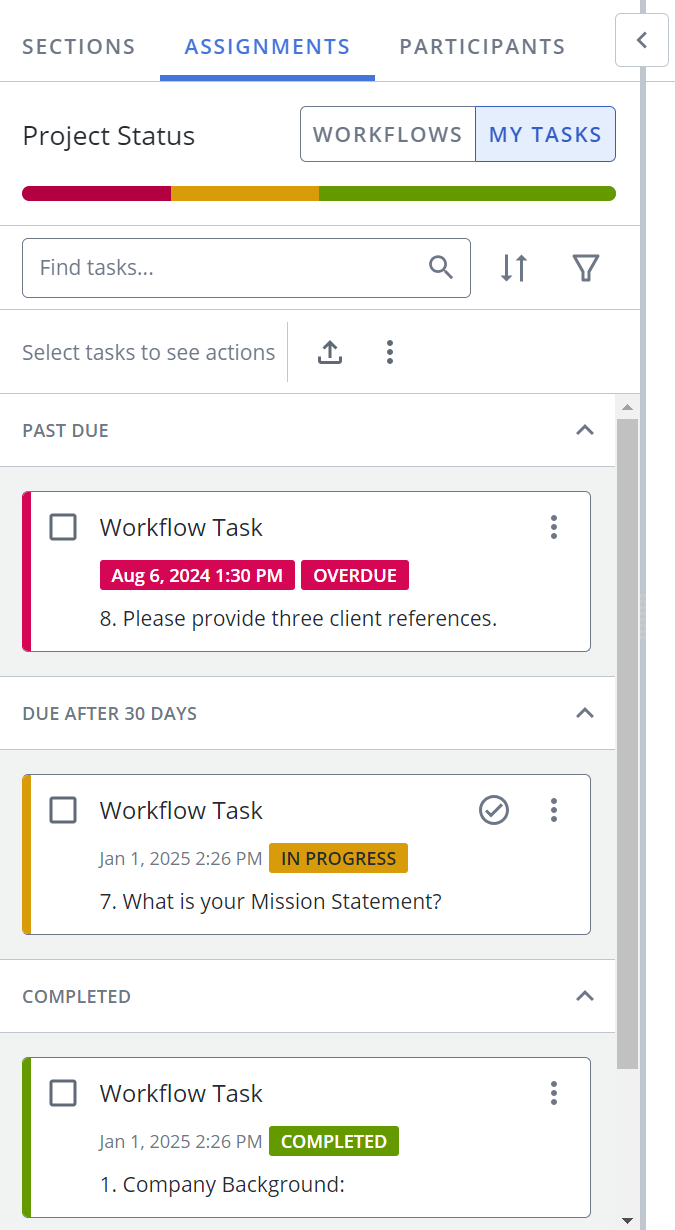Click the search magnifier icon

click(441, 267)
